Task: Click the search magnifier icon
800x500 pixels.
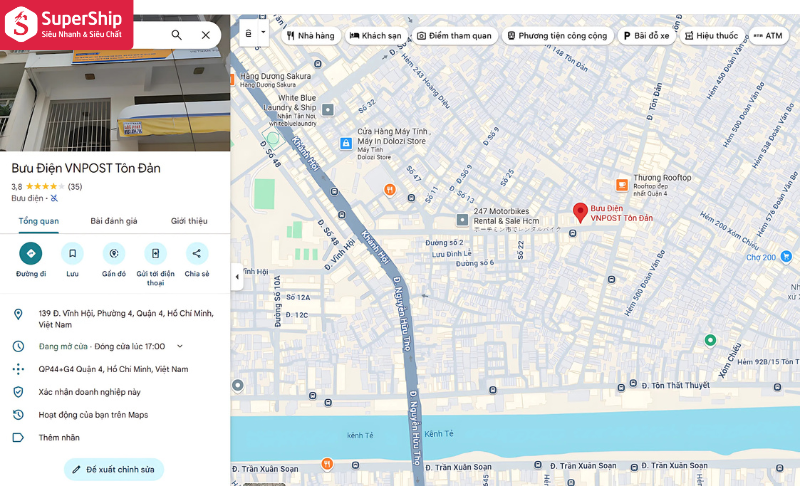Action: [177, 35]
